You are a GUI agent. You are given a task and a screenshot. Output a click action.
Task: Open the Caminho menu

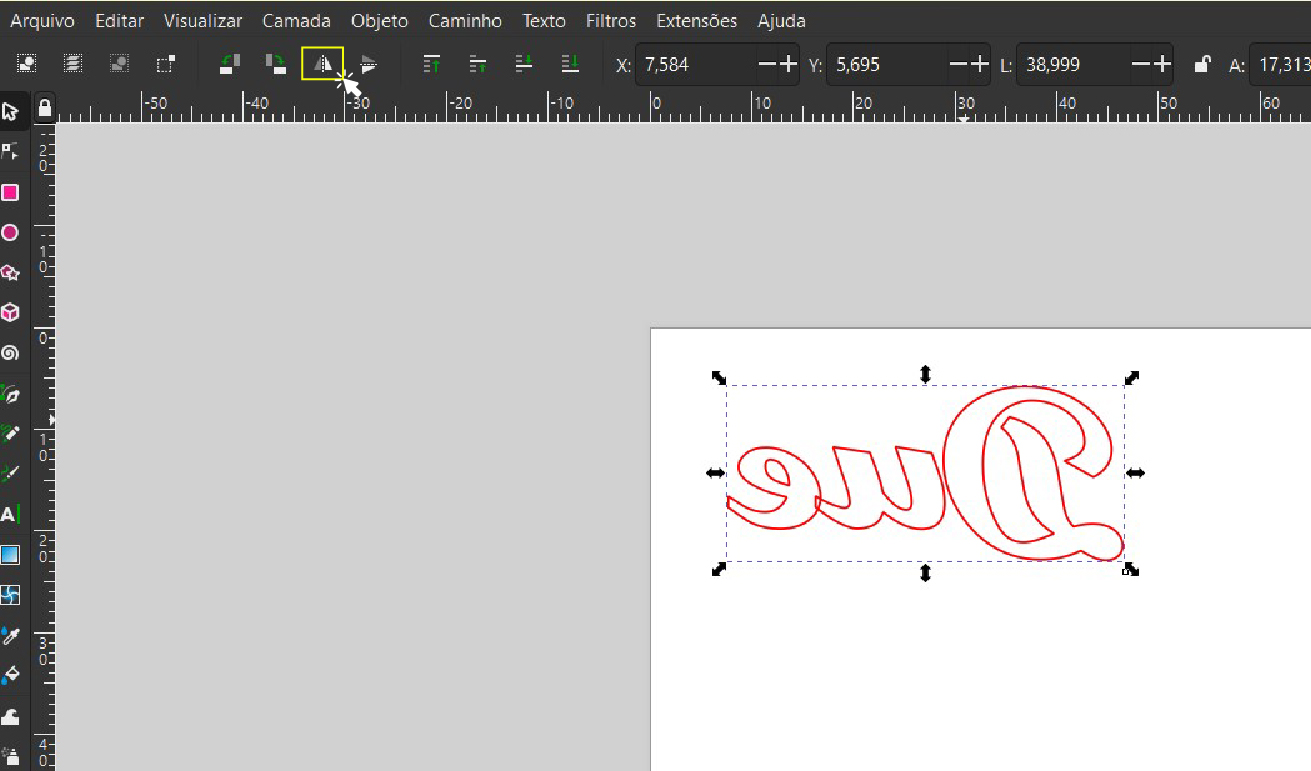click(x=465, y=21)
